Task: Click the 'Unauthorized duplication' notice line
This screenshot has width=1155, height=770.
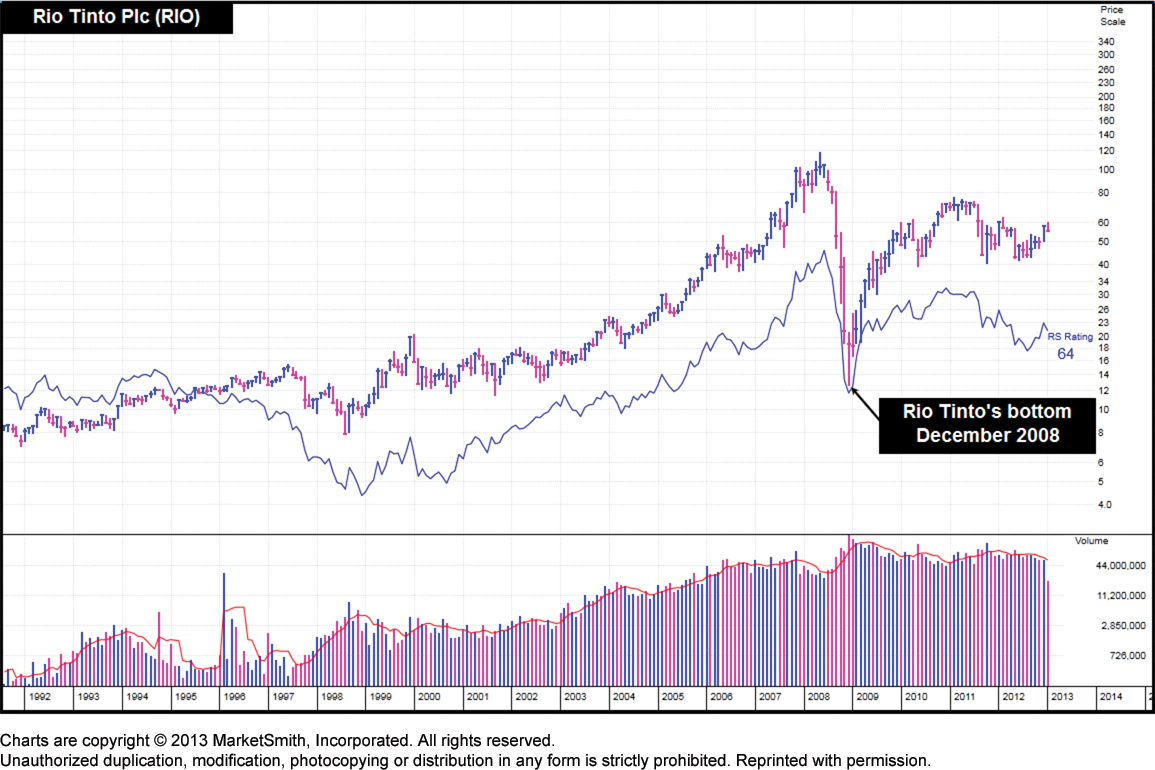Action: click(x=466, y=760)
